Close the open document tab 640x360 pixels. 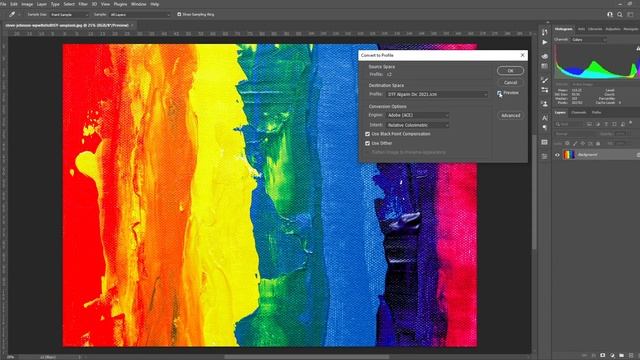tap(132, 25)
